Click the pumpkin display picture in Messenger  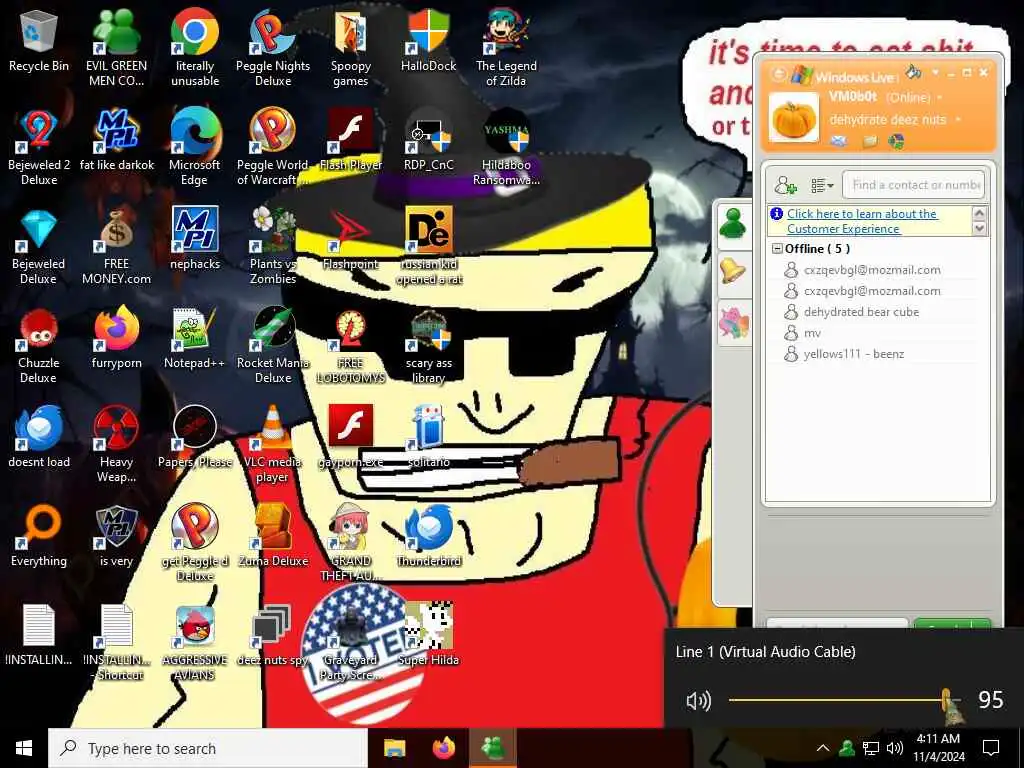(793, 118)
